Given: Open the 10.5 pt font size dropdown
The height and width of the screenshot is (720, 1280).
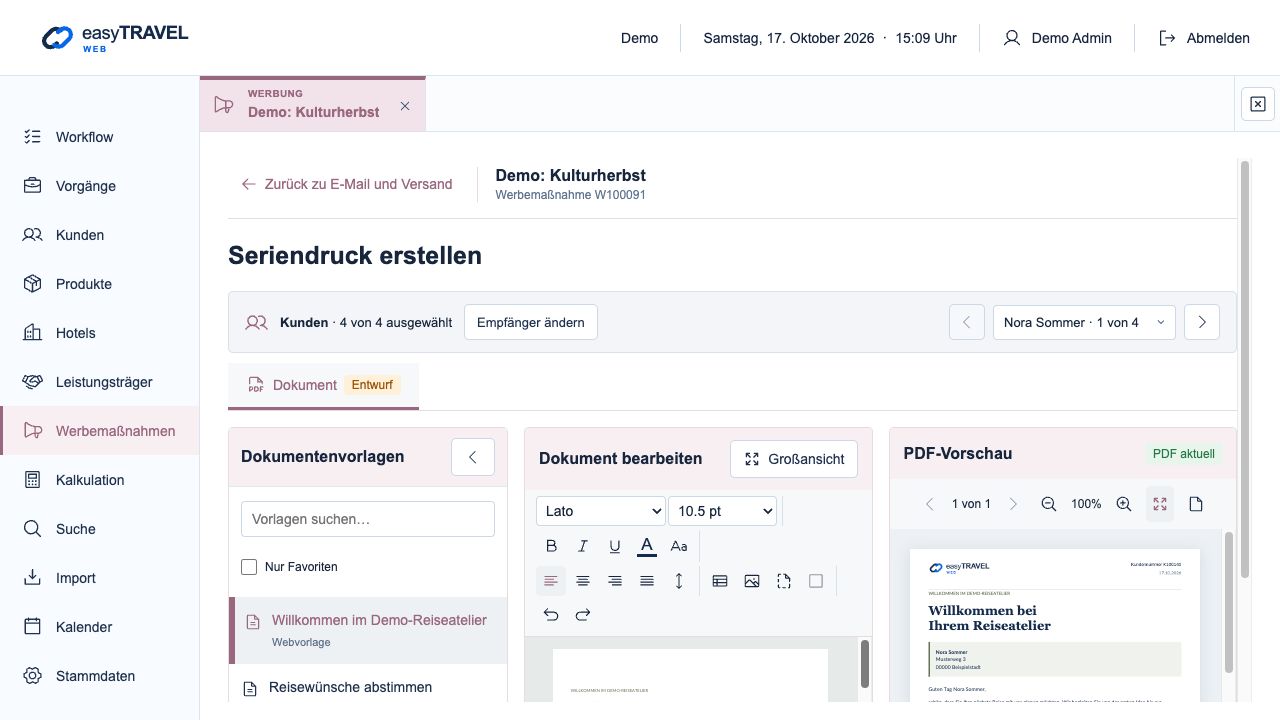Looking at the screenshot, I should click(723, 511).
